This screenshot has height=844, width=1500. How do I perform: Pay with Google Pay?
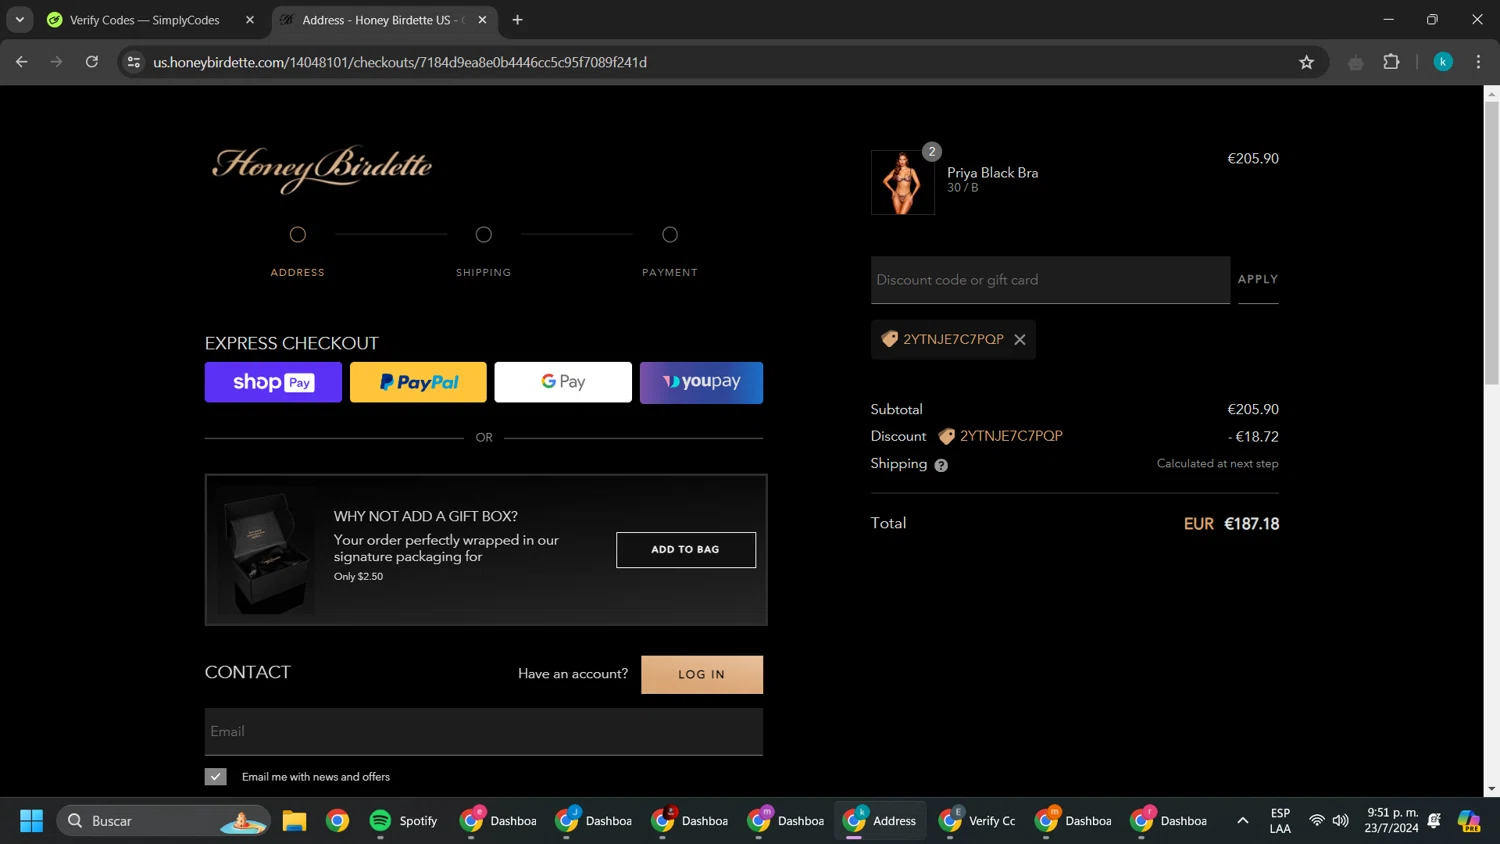point(563,382)
